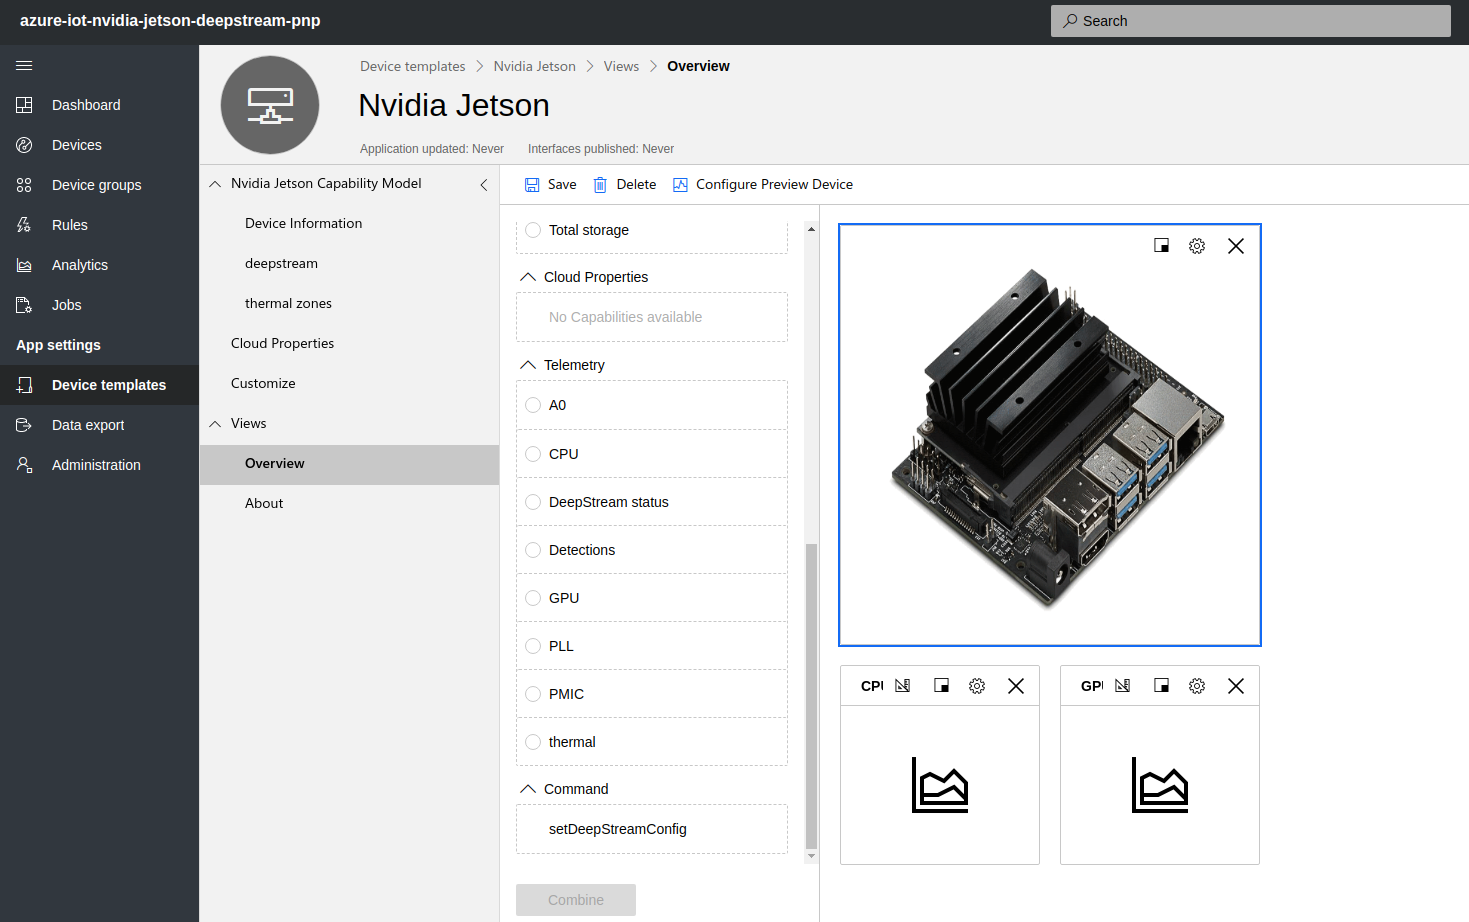Viewport: 1469px width, 922px height.
Task: Remove the GPU chart tile
Action: pos(1236,686)
